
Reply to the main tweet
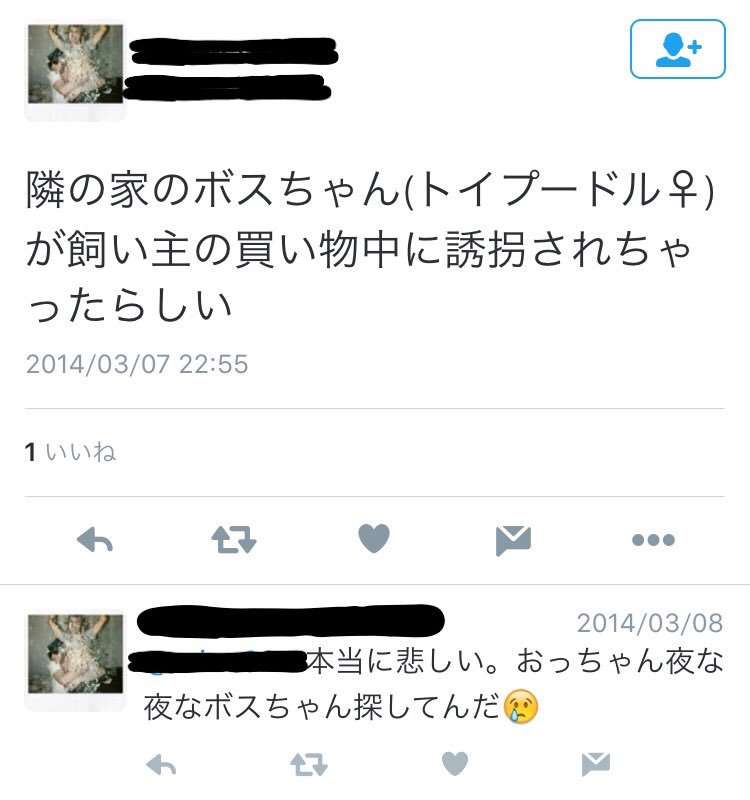click(95, 540)
